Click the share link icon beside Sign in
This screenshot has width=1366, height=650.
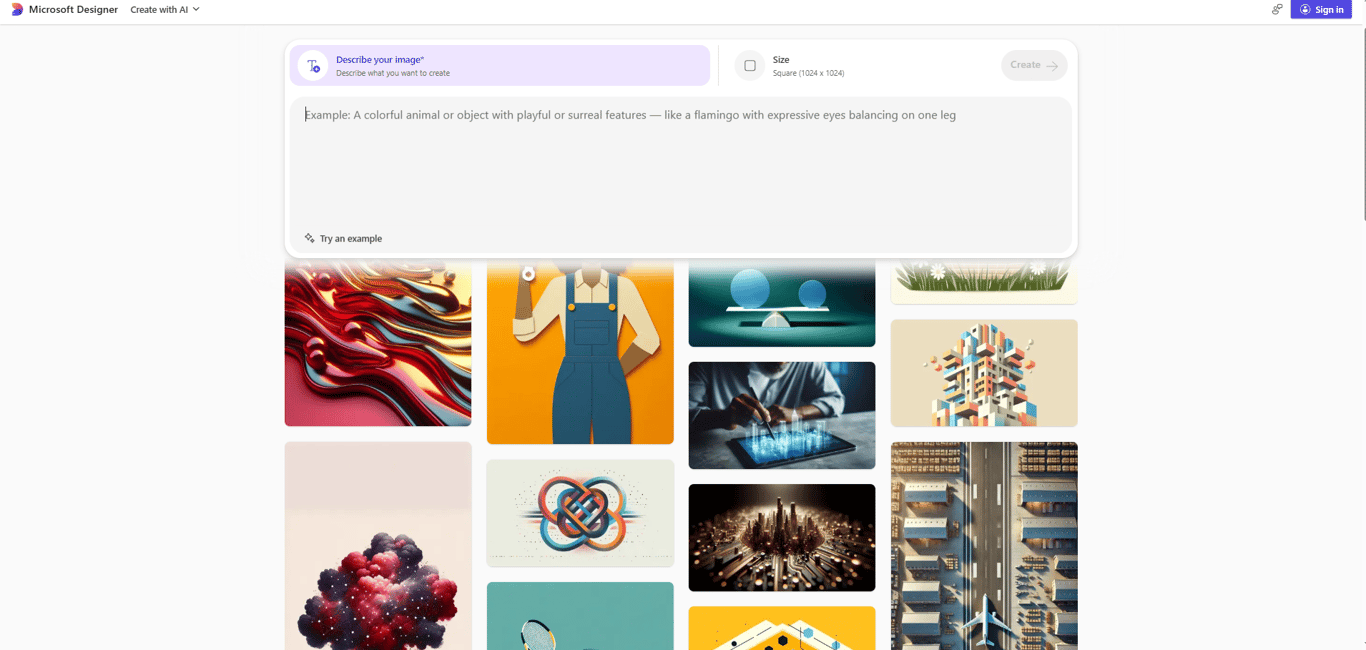tap(1277, 10)
